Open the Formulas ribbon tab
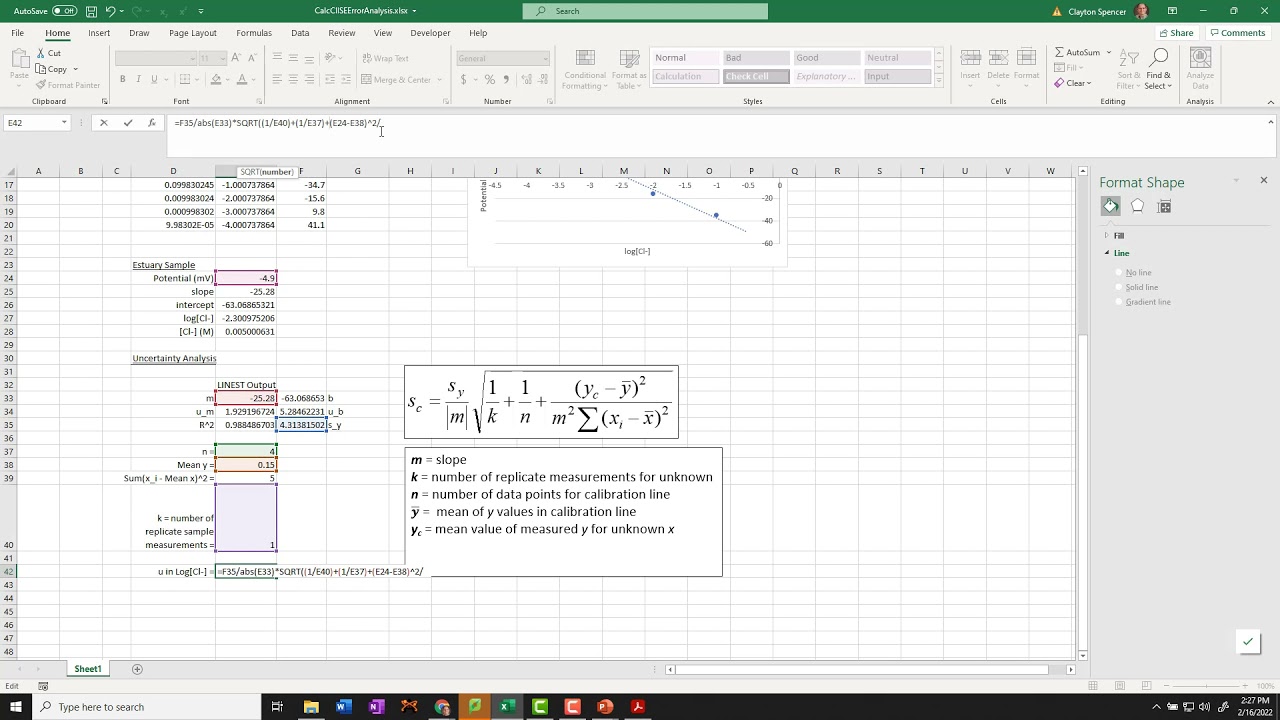 [254, 33]
